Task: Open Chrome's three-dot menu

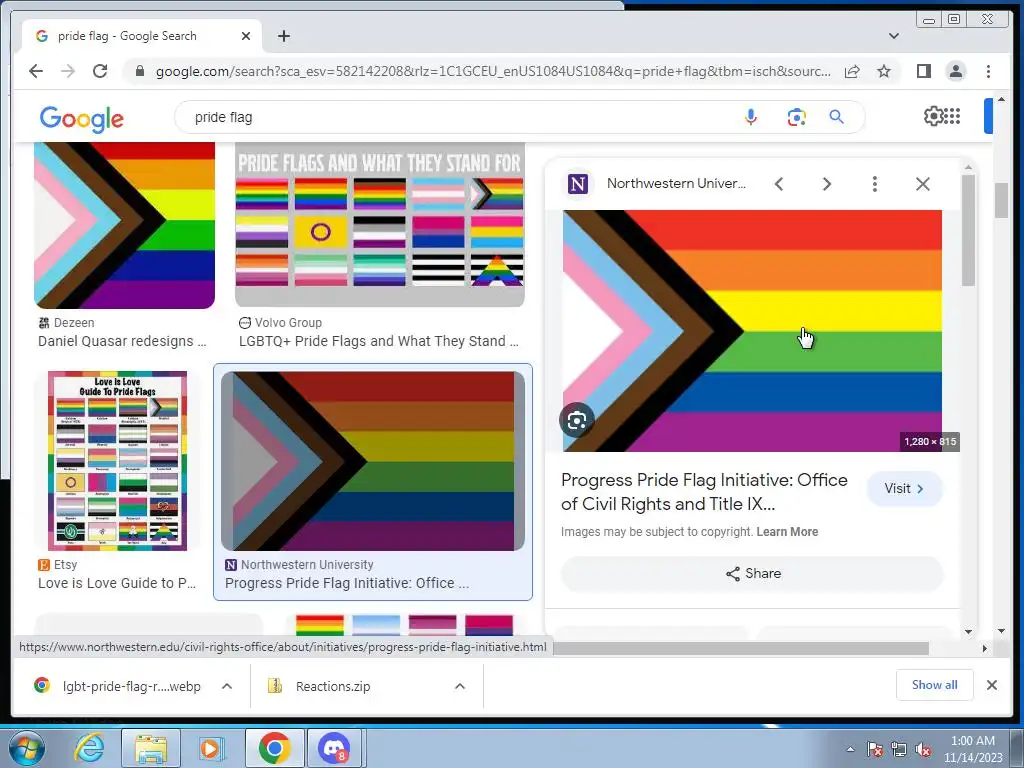Action: pyautogui.click(x=988, y=71)
